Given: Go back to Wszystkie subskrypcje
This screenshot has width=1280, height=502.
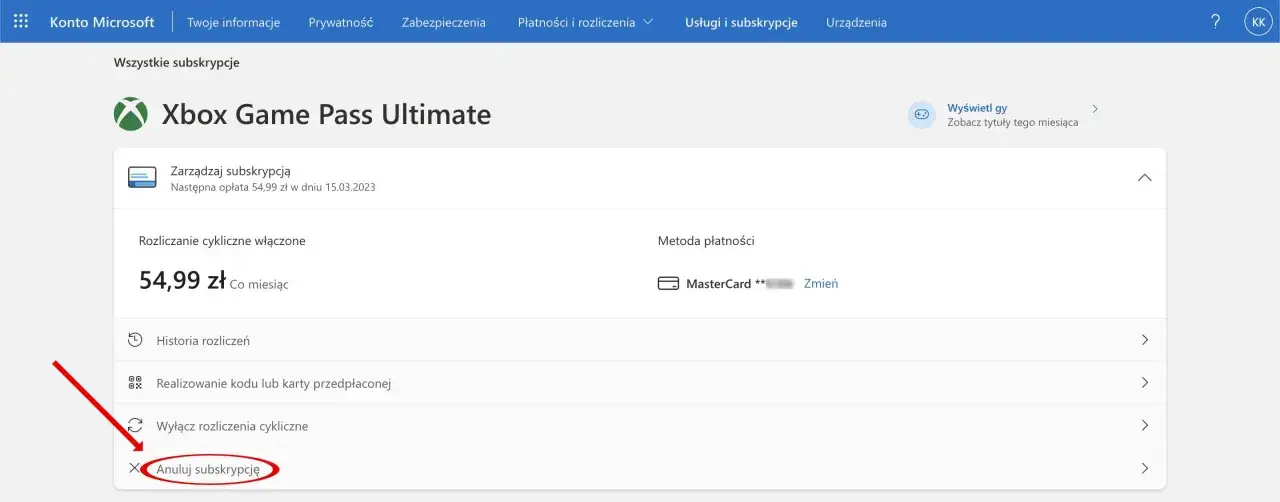Looking at the screenshot, I should 177,63.
